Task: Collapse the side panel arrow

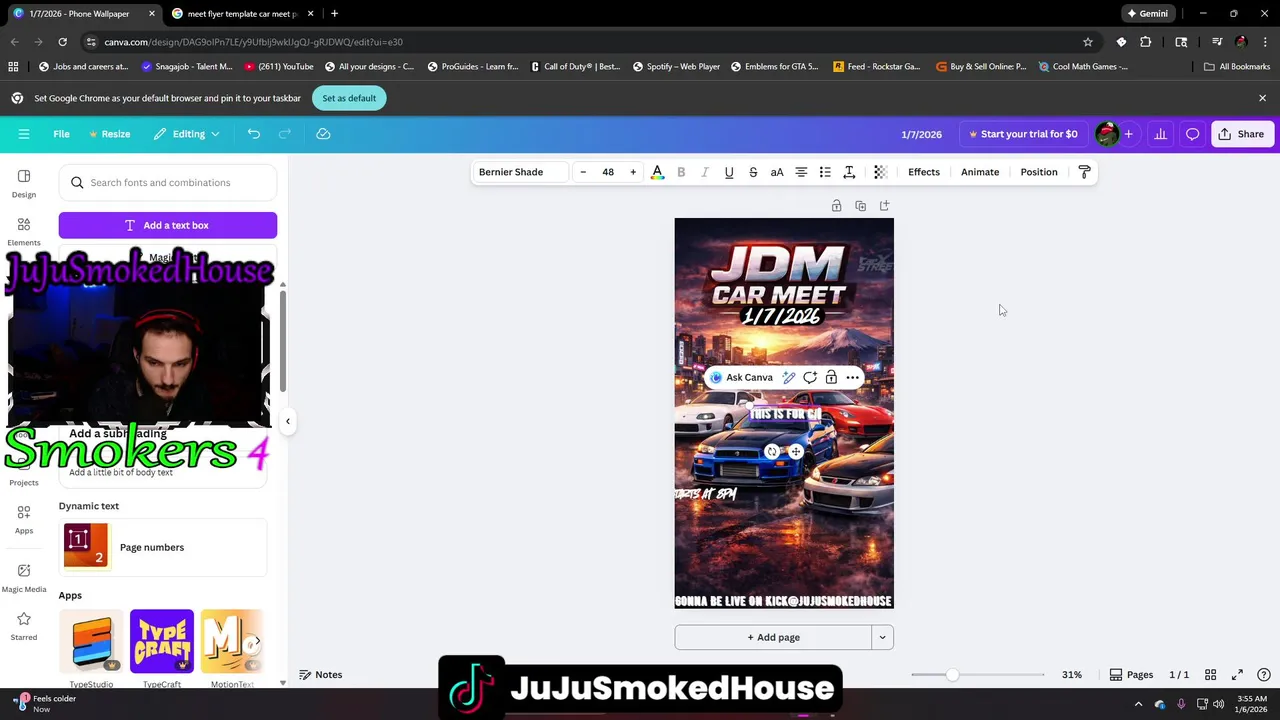Action: point(288,421)
